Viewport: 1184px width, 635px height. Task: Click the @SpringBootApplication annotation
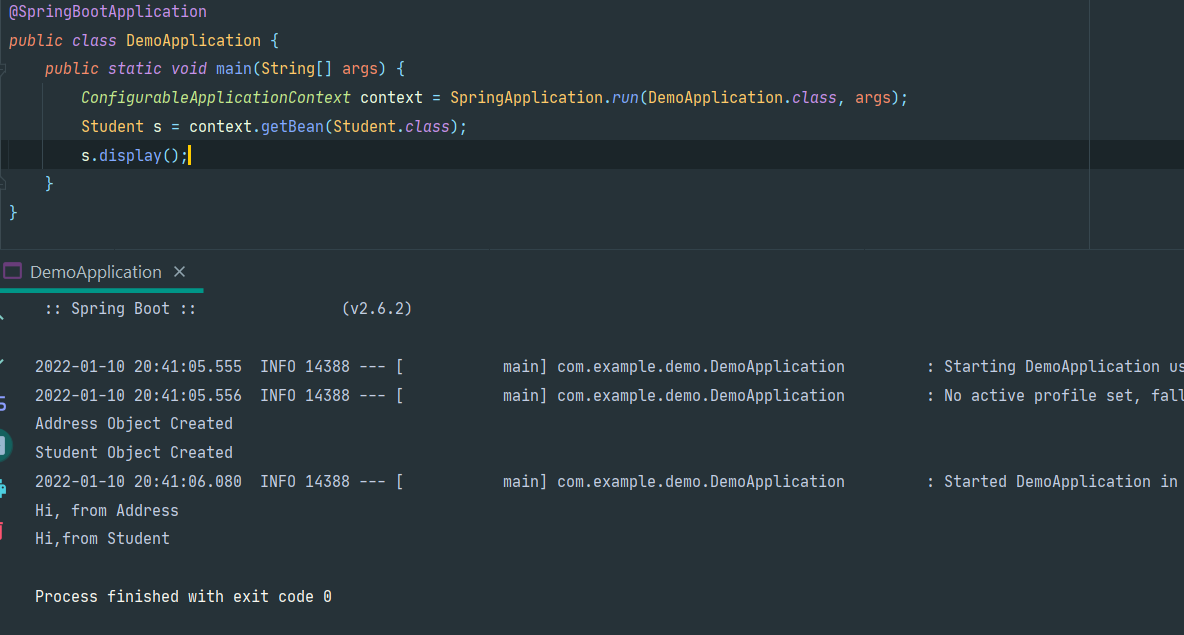(x=108, y=12)
